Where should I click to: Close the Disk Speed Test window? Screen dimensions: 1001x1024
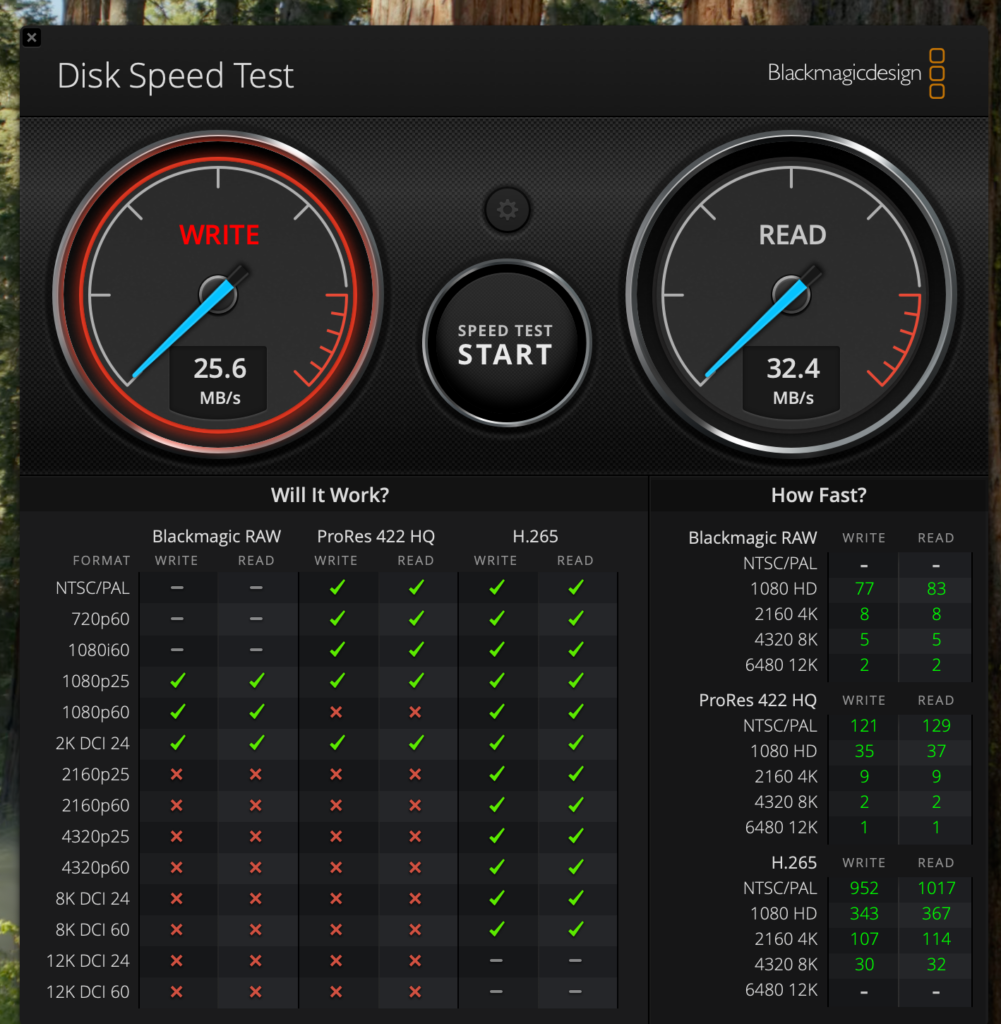[x=32, y=38]
